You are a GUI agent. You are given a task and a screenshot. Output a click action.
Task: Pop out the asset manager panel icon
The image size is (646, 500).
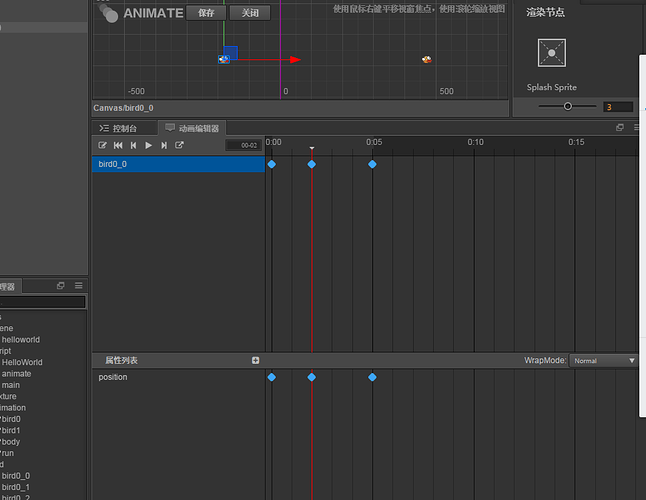[x=61, y=285]
